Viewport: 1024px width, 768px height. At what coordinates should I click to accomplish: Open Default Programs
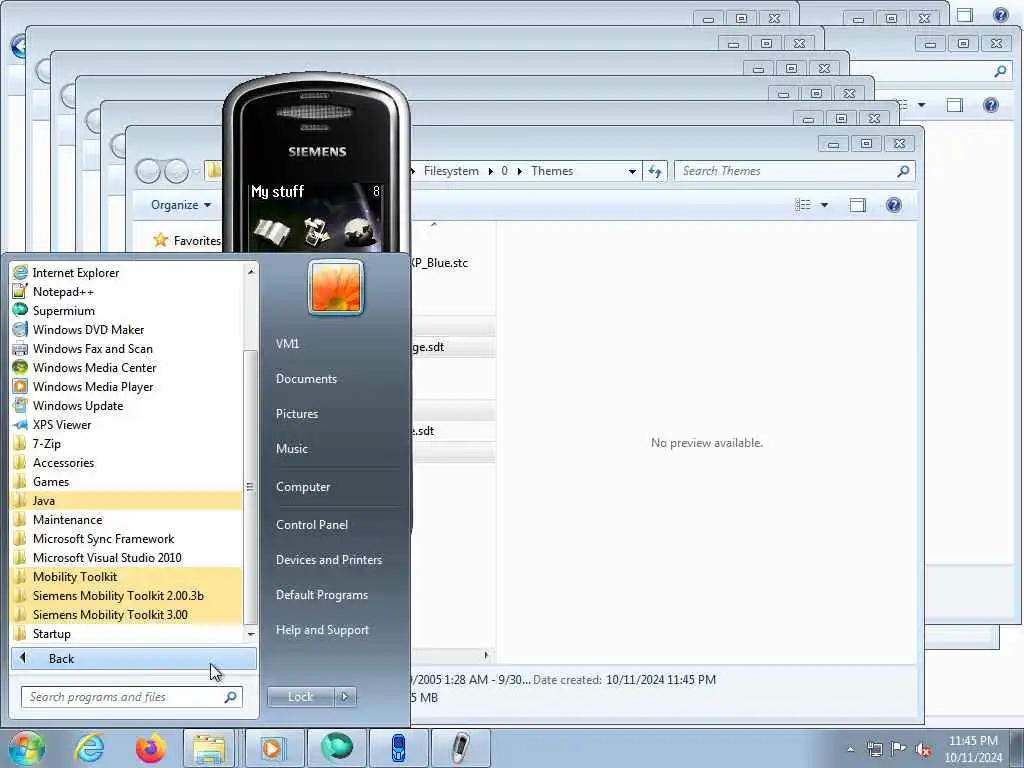tap(321, 595)
